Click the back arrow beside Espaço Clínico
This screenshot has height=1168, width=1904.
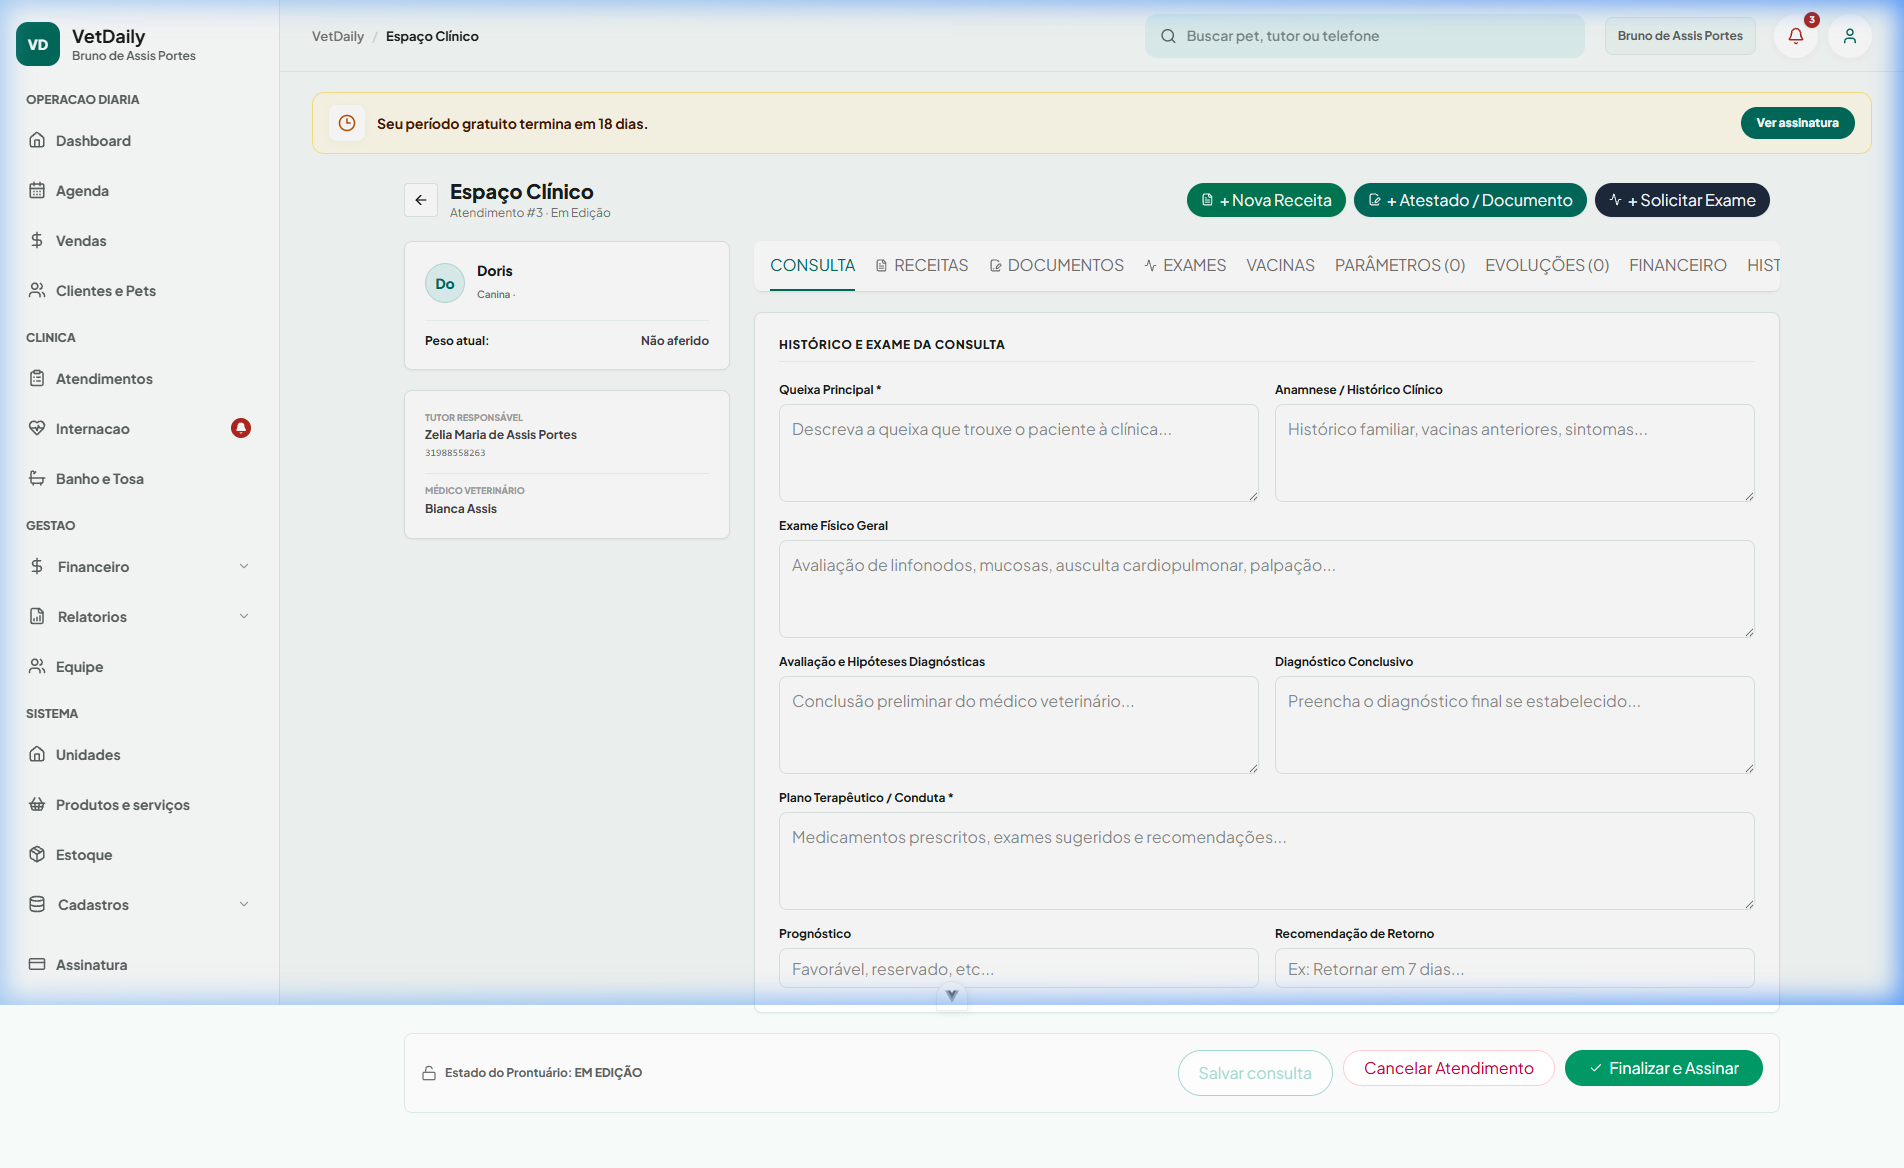click(x=421, y=200)
